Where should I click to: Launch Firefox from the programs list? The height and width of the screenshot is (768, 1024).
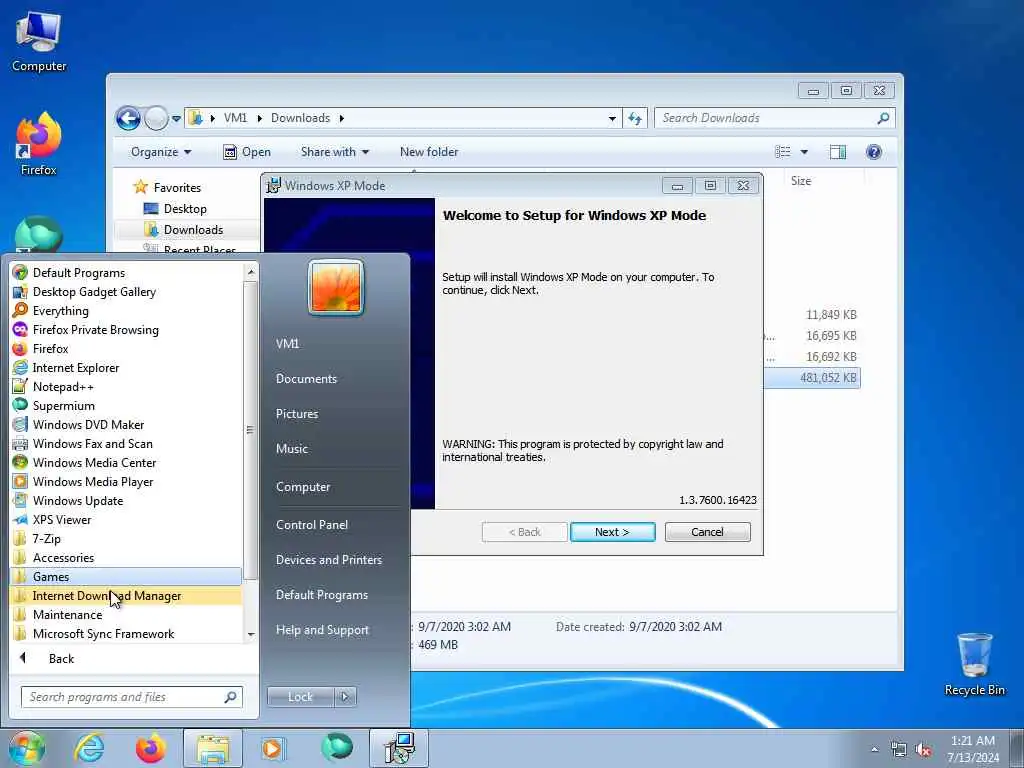pyautogui.click(x=126, y=348)
